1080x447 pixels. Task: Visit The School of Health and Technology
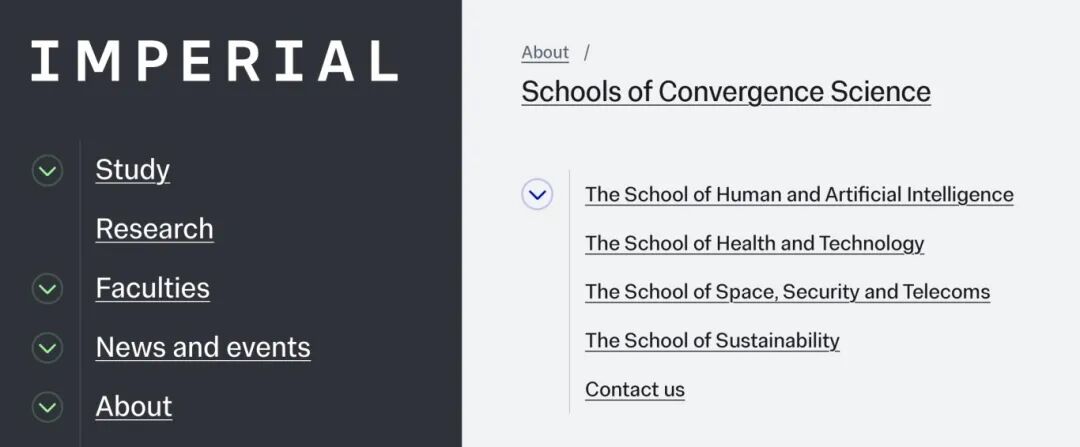click(x=754, y=243)
